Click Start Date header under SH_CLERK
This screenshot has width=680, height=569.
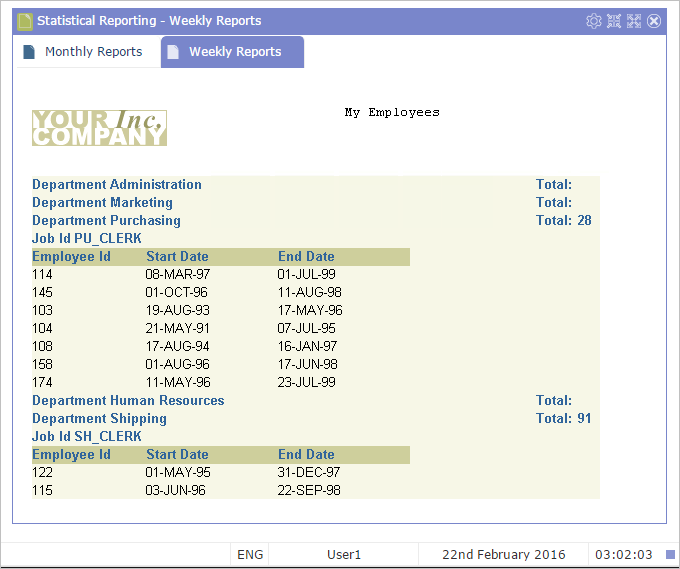pos(177,455)
